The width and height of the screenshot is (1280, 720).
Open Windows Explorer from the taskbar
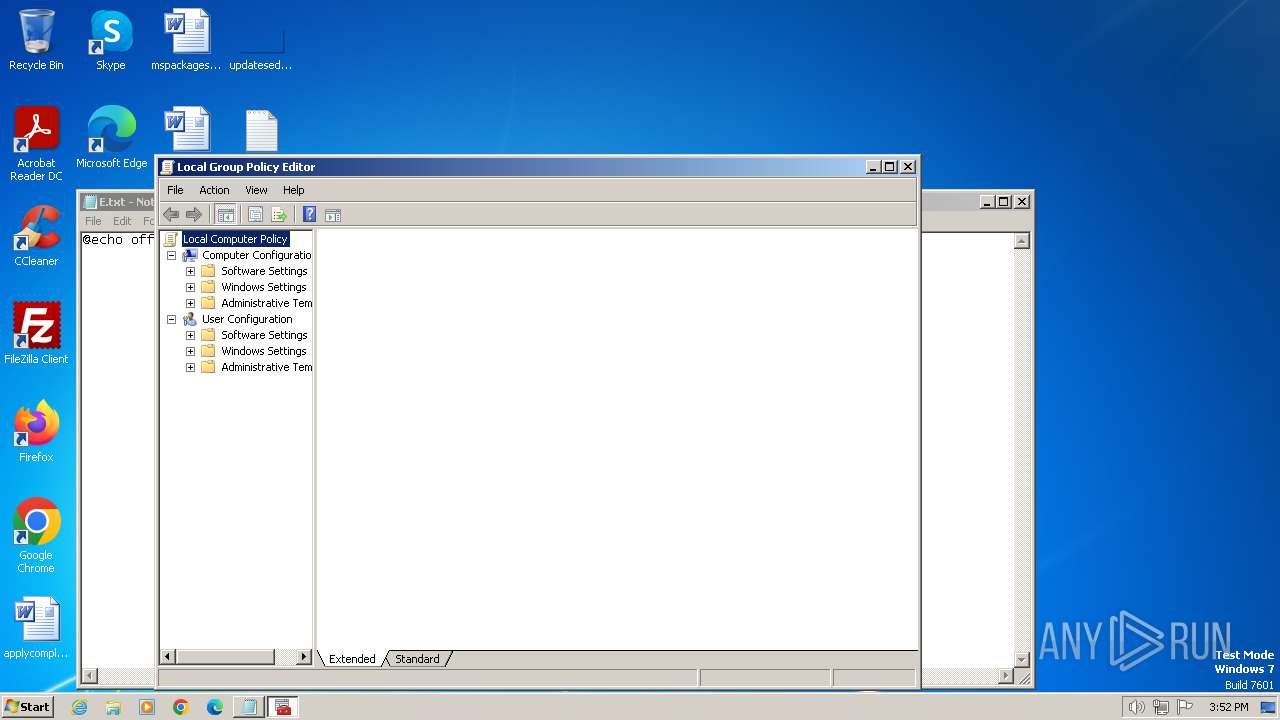(x=113, y=707)
